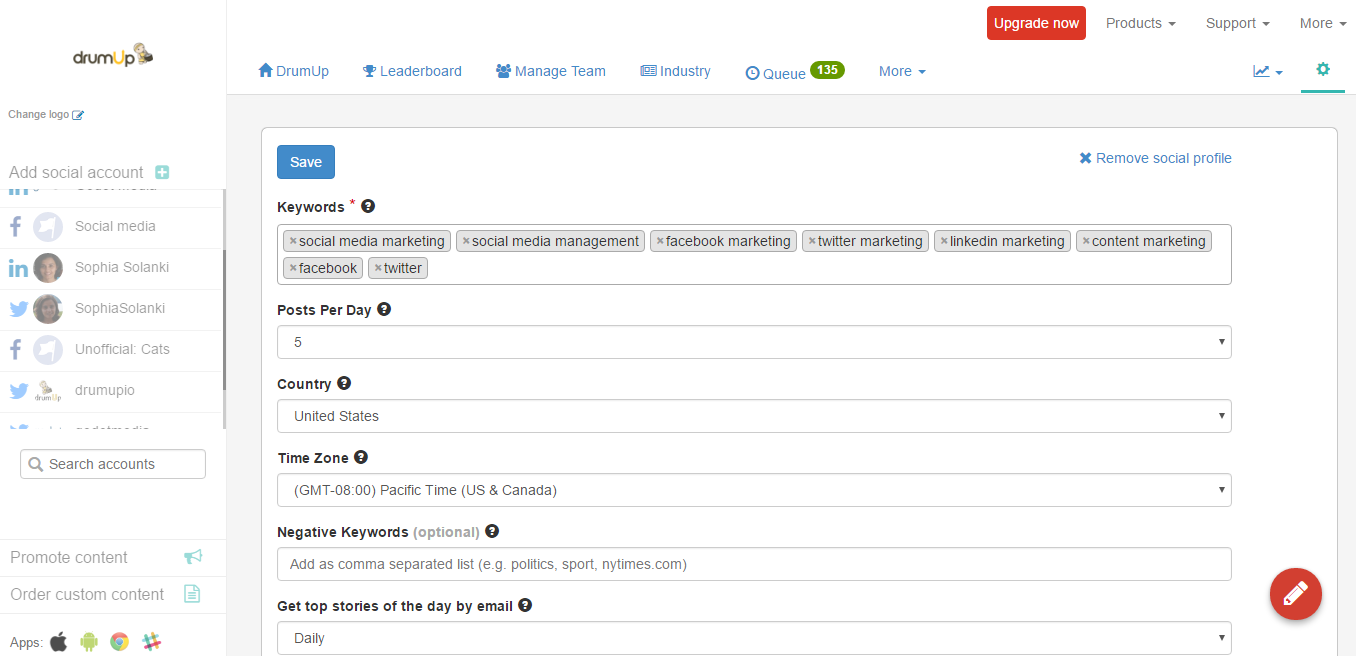Screen dimensions: 1356x656
Task: Click the red pencil compose button
Action: pyautogui.click(x=1296, y=594)
